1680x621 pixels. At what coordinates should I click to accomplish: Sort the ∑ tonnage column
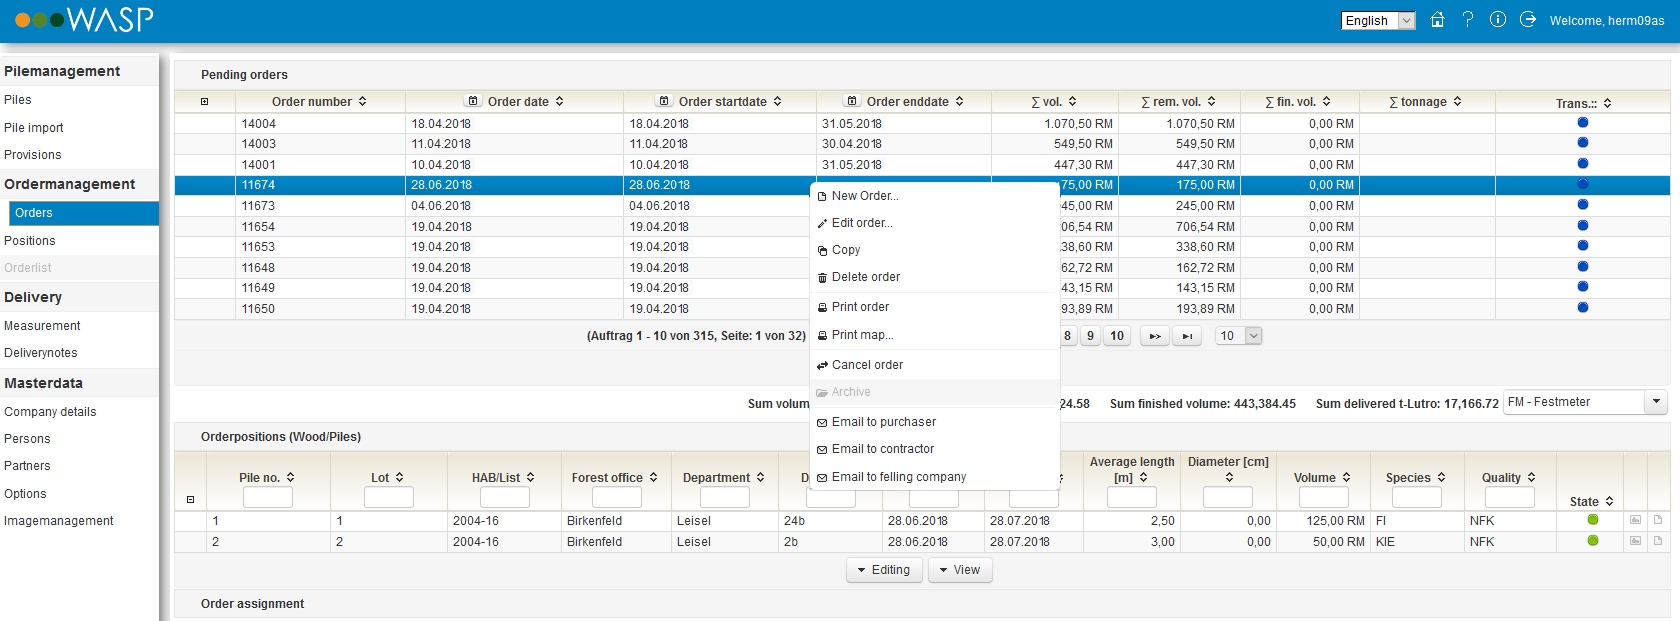(x=1458, y=101)
